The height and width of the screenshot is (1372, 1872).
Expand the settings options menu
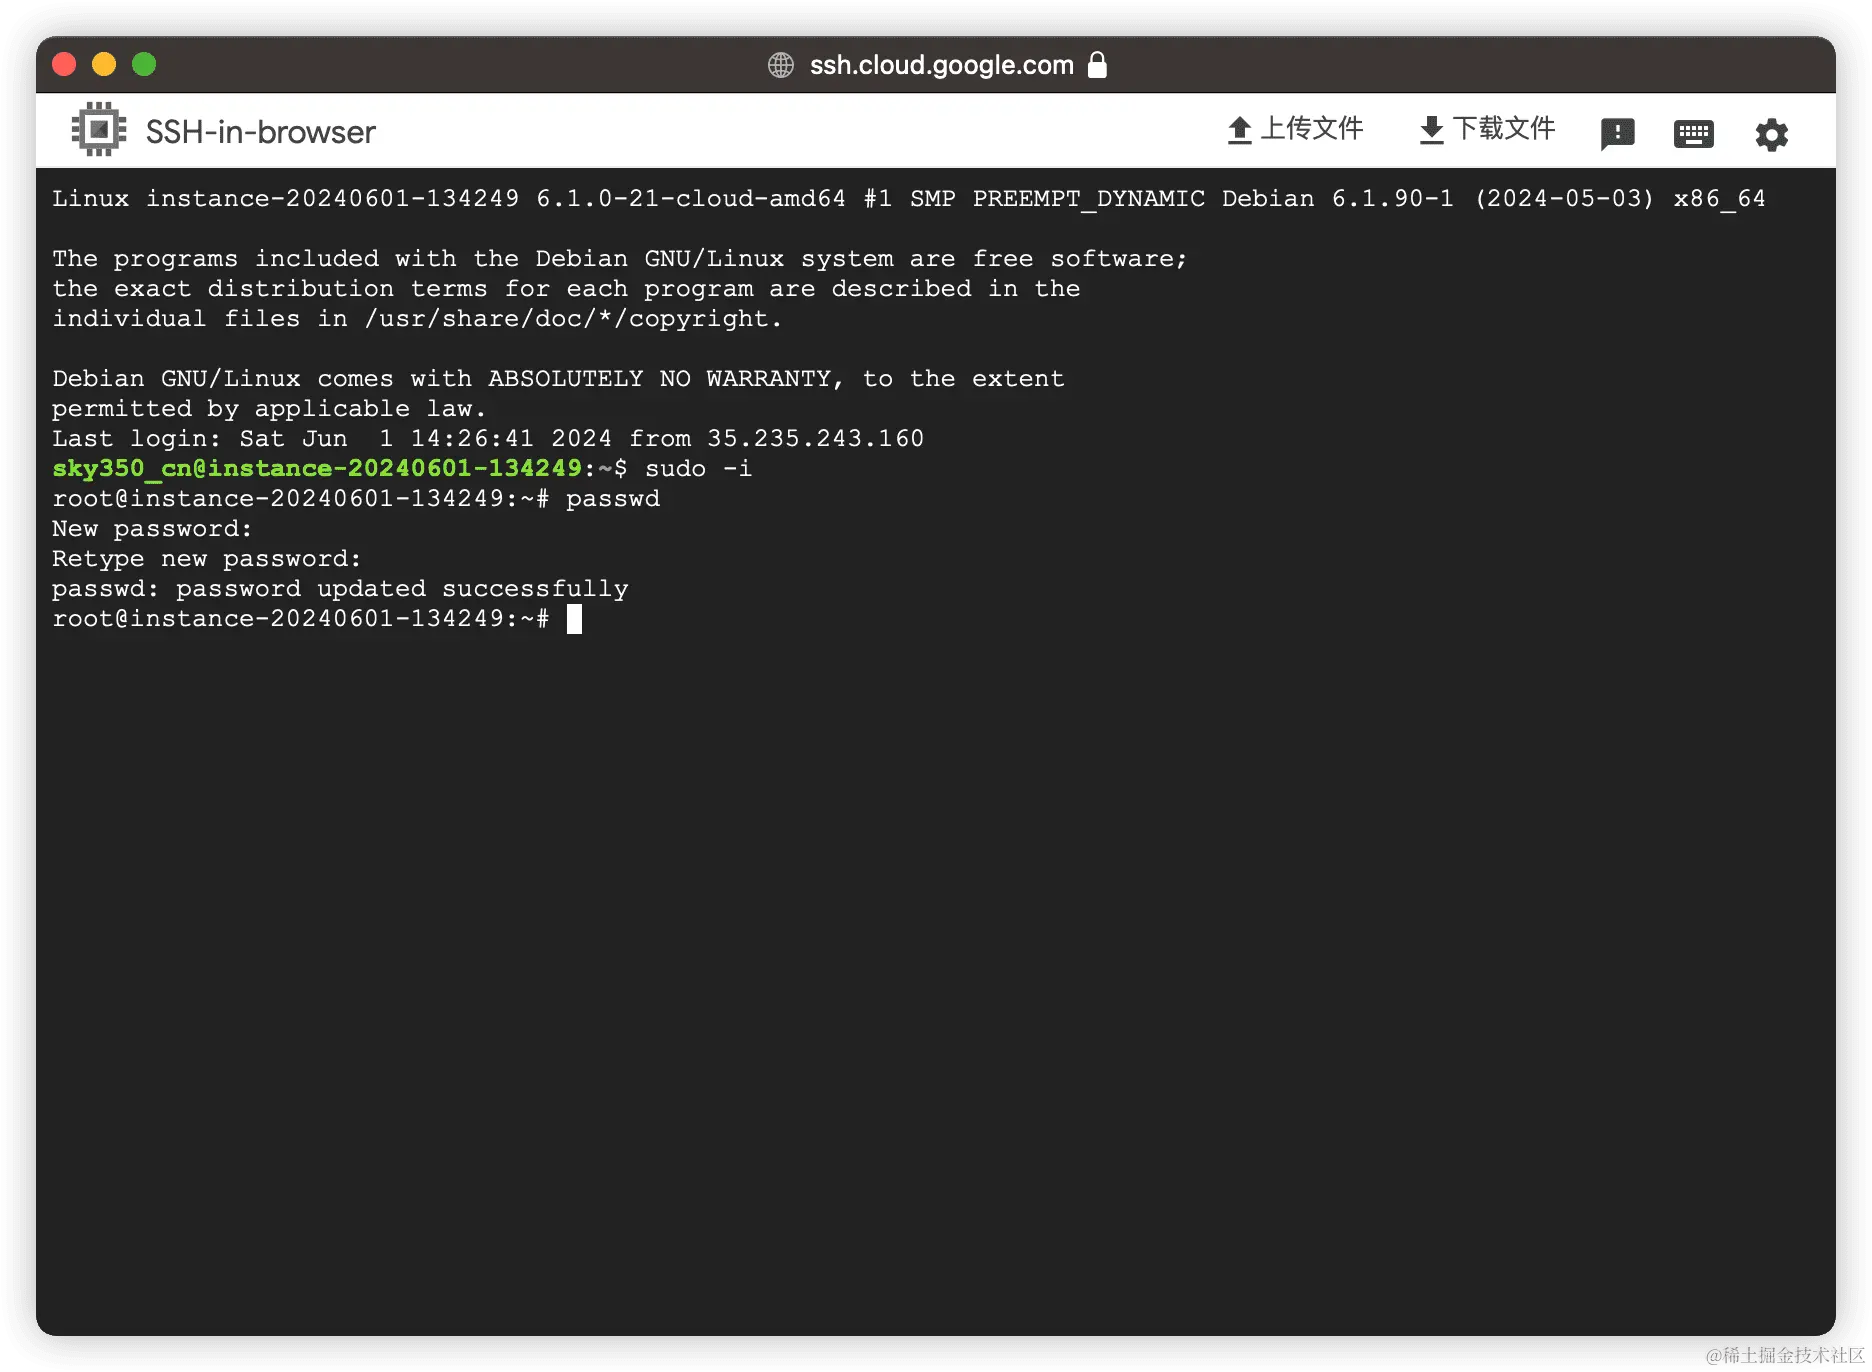point(1771,133)
